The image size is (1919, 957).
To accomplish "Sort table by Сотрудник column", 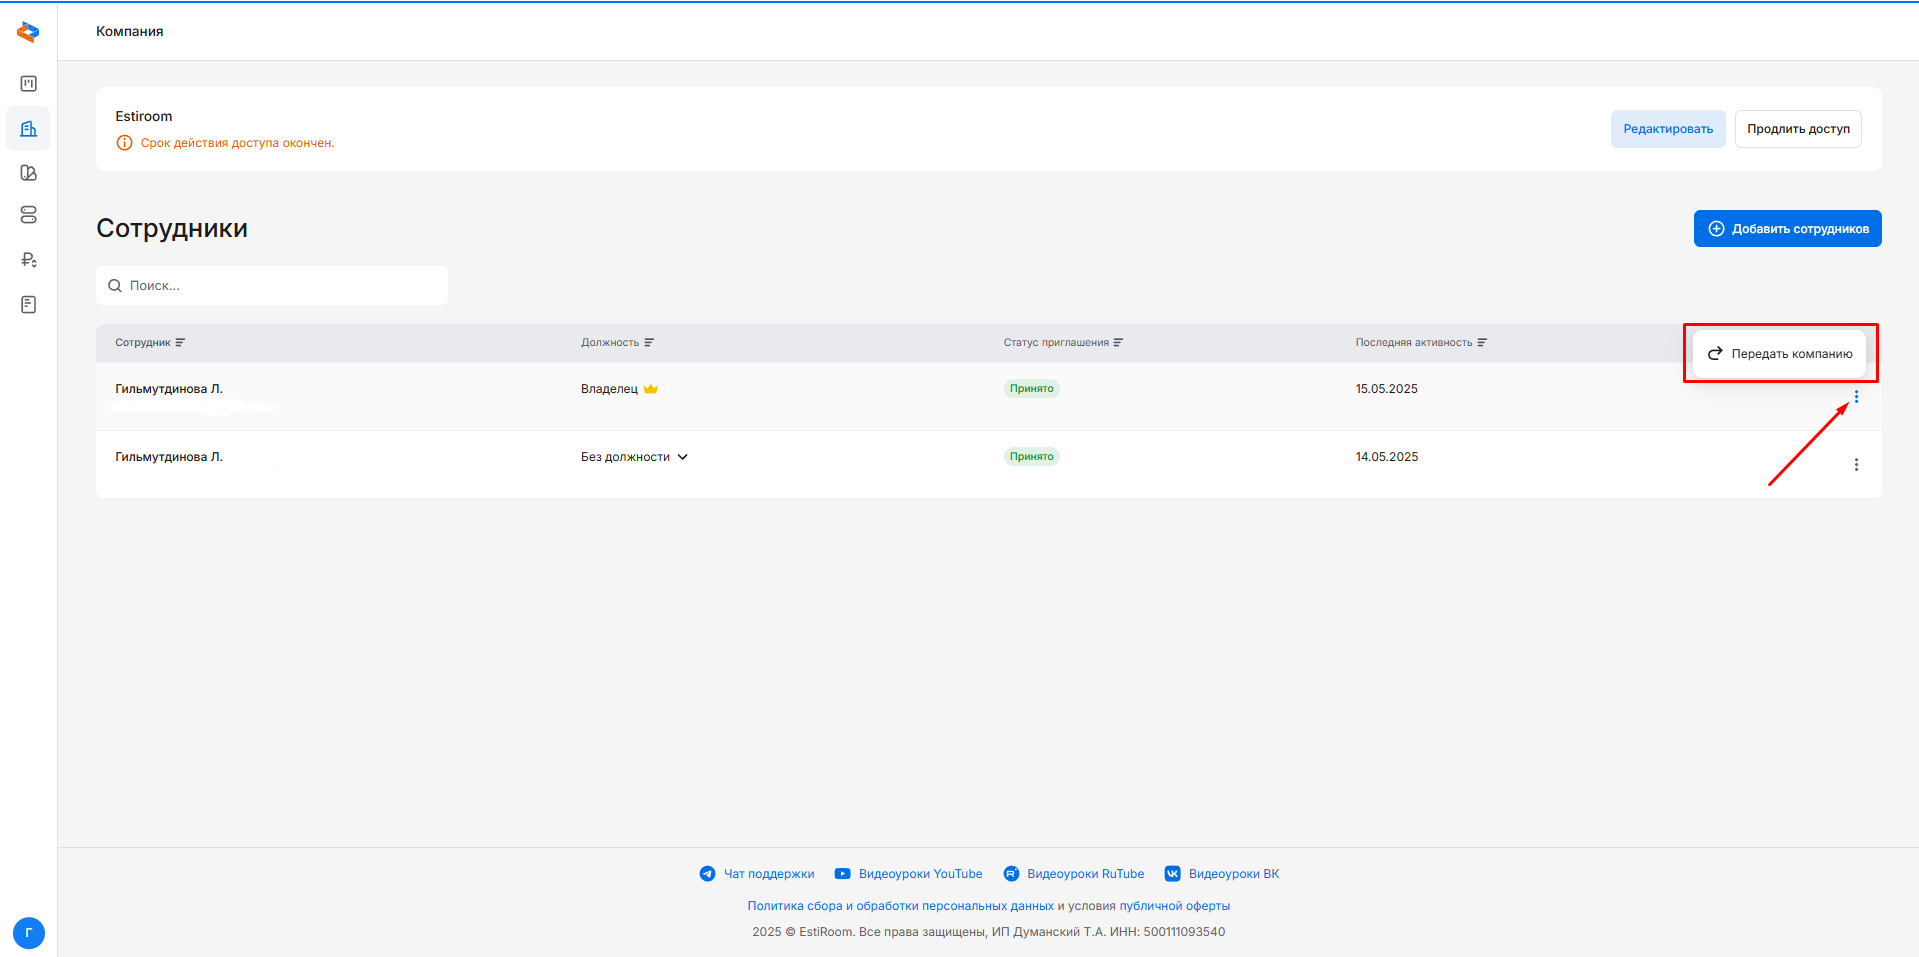I will (x=180, y=343).
